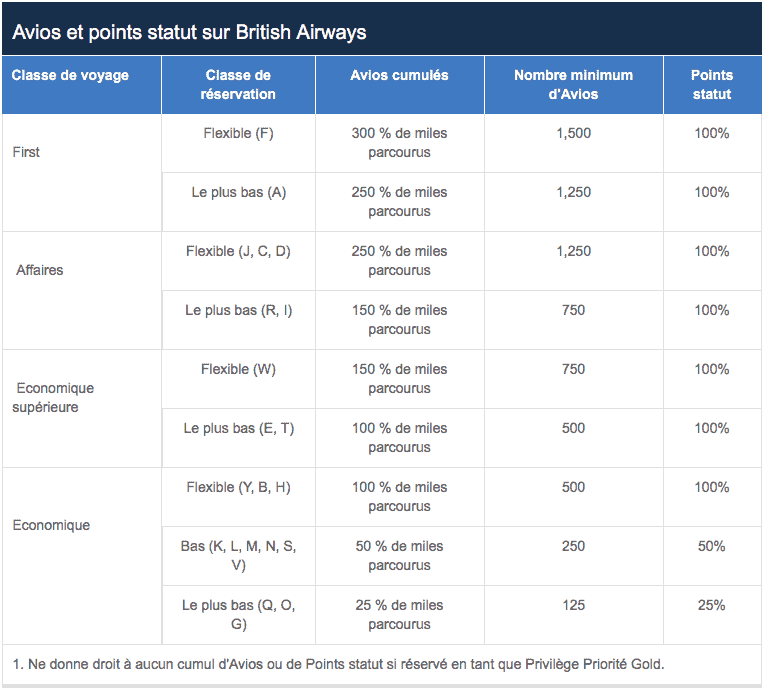
Task: Click the 'Flexible (W)' booking class cell
Action: [238, 369]
